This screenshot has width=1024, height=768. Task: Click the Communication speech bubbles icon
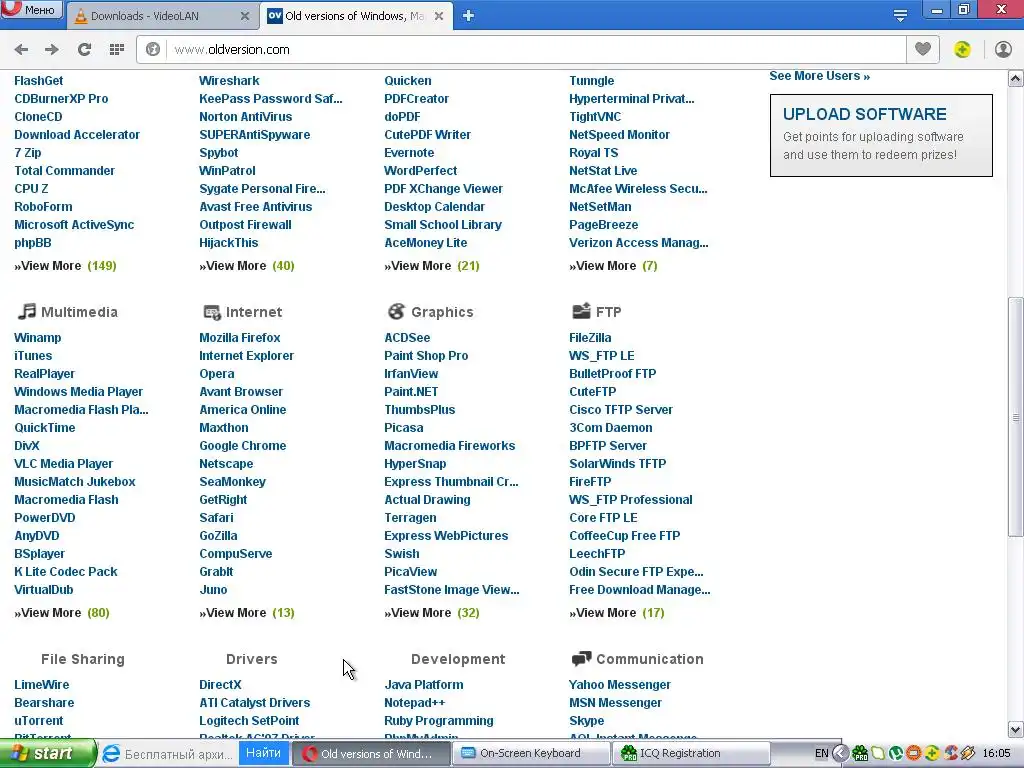[x=581, y=659]
